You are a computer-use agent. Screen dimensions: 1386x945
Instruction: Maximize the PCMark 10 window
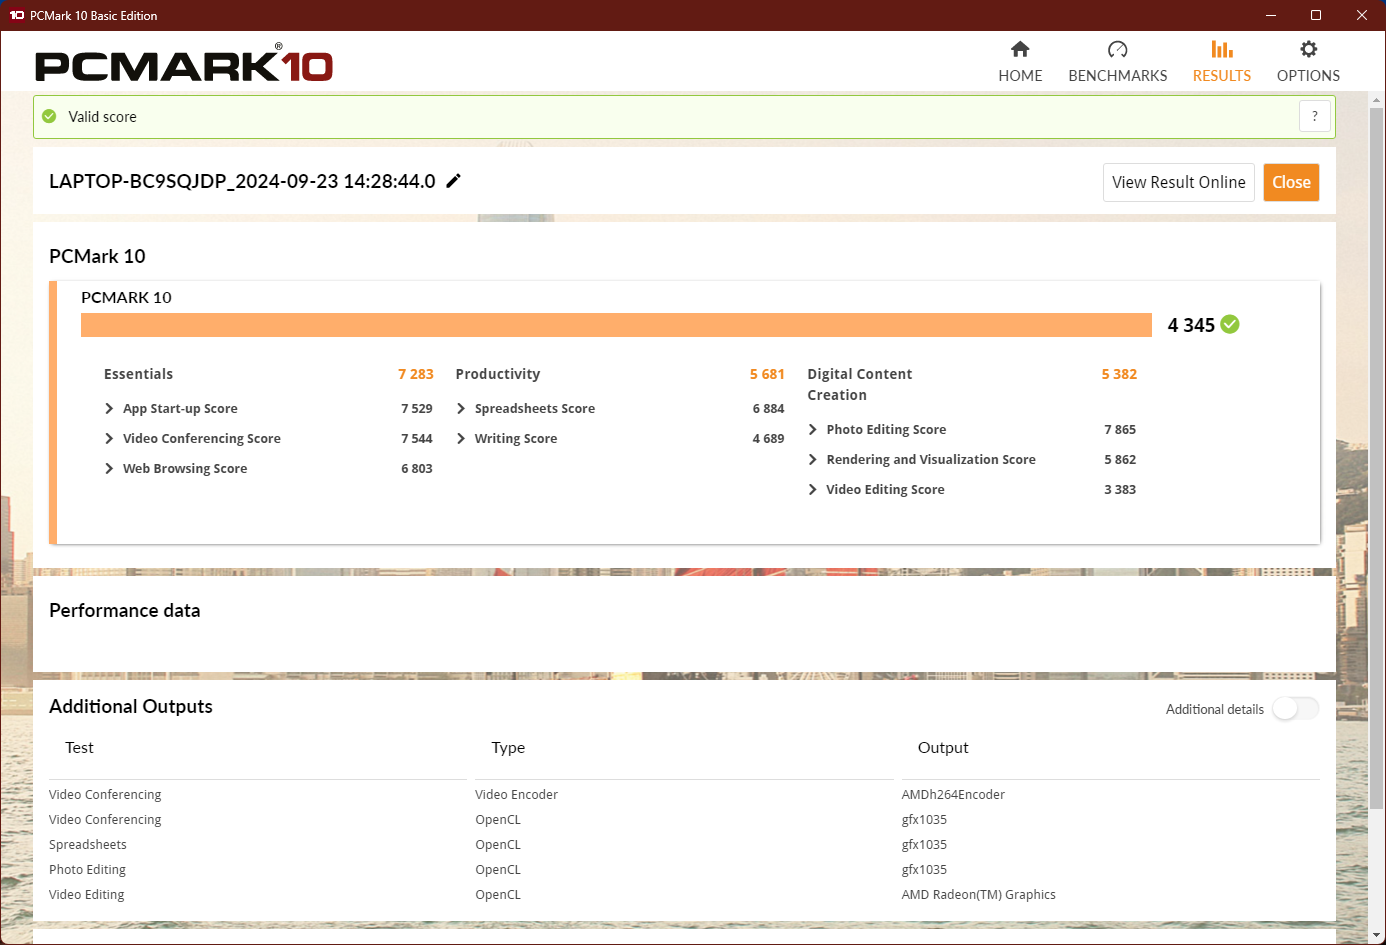pyautogui.click(x=1316, y=15)
